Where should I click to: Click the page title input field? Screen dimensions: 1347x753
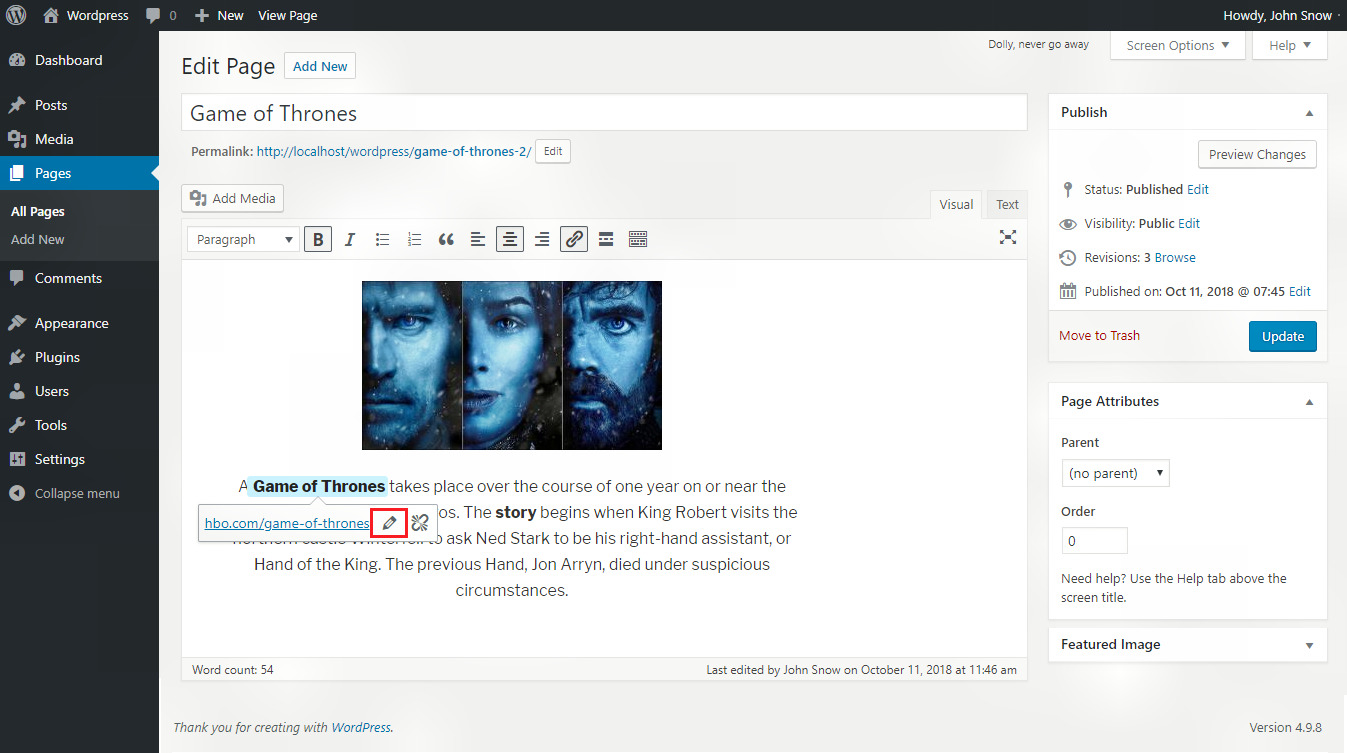[x=604, y=113]
